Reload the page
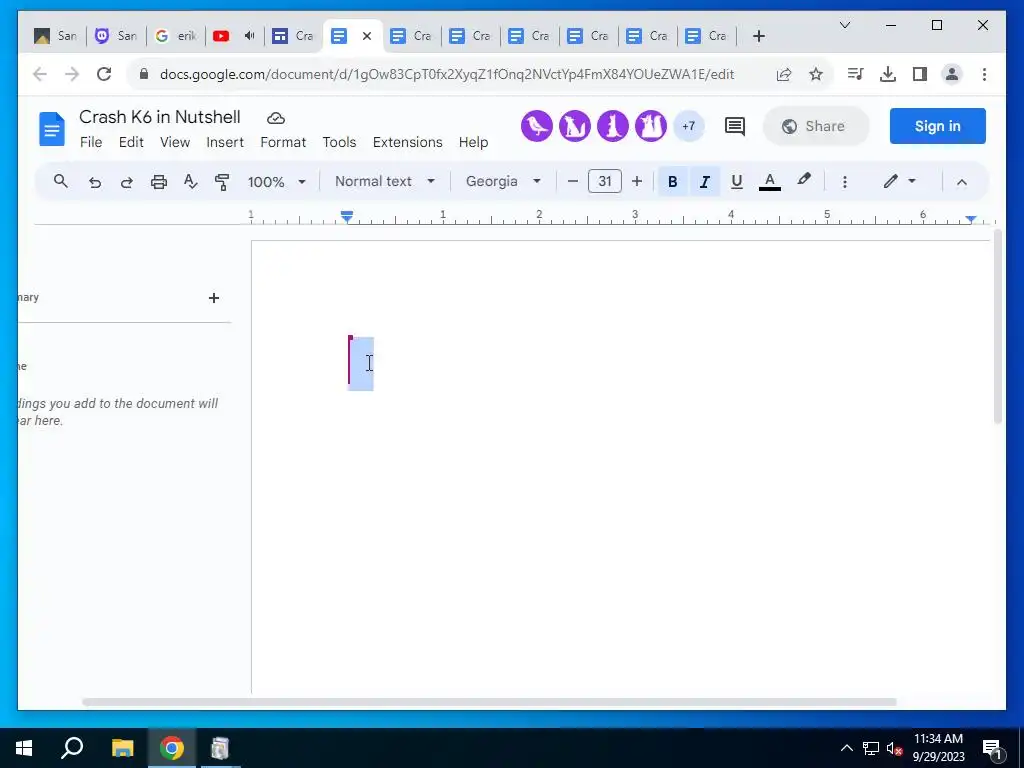The width and height of the screenshot is (1024, 768). (x=104, y=74)
